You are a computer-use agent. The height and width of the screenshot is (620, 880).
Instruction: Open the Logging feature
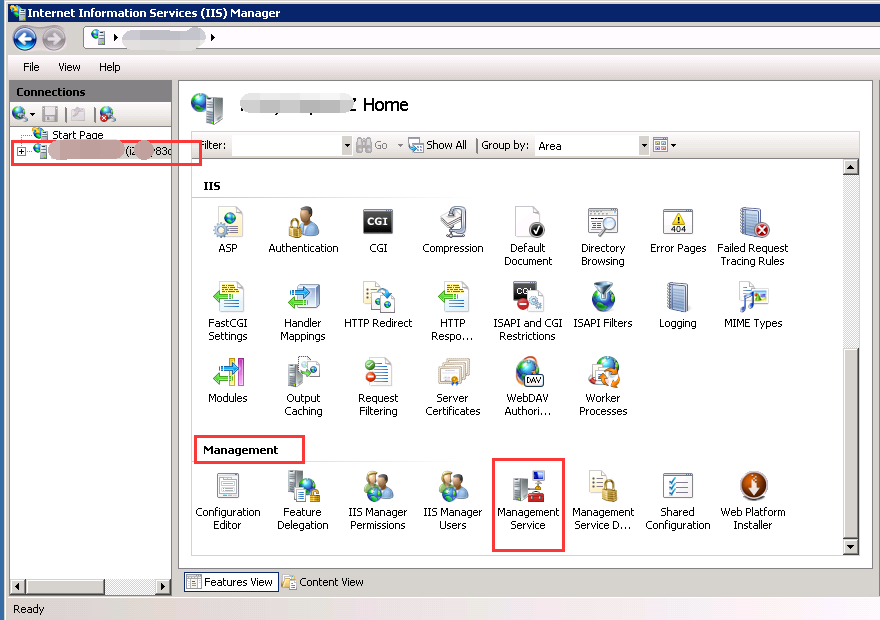tap(678, 305)
